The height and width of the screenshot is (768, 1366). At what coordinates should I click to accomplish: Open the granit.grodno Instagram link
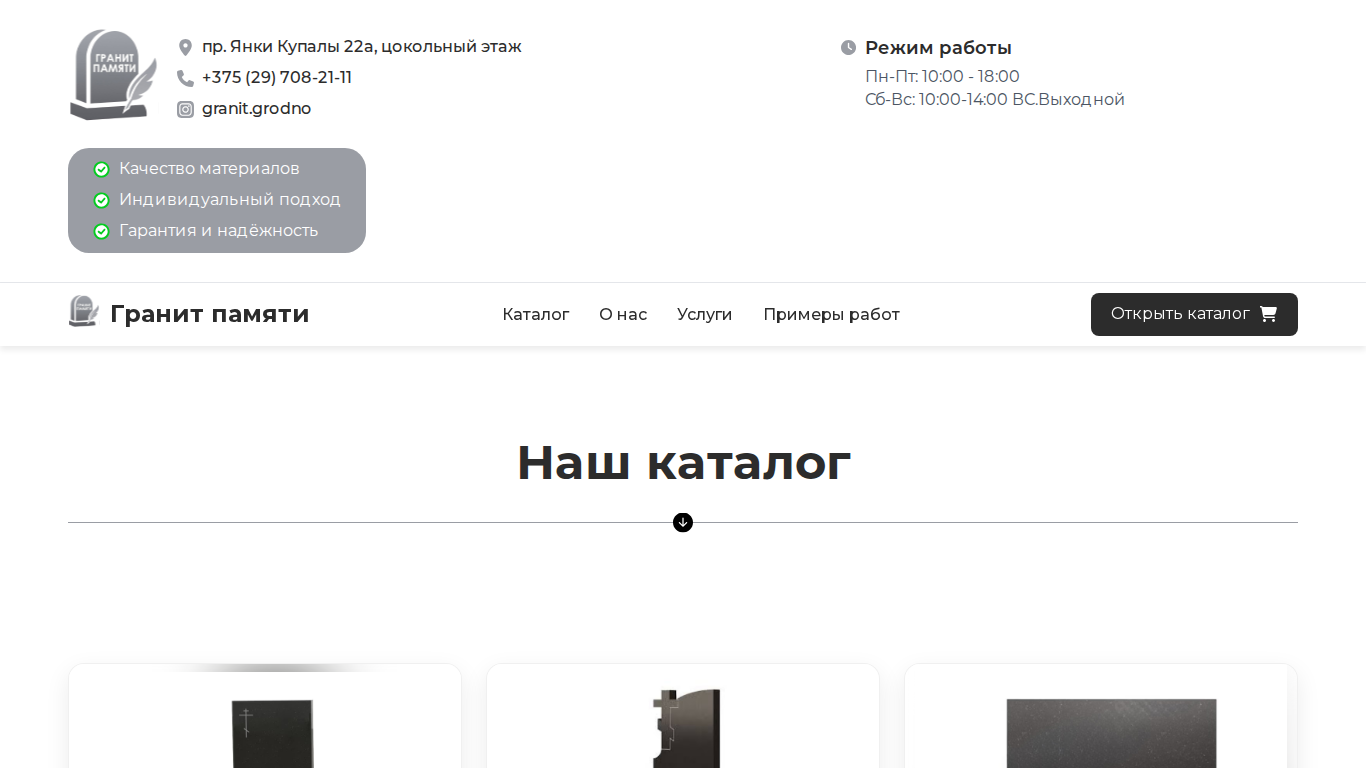[x=256, y=109]
